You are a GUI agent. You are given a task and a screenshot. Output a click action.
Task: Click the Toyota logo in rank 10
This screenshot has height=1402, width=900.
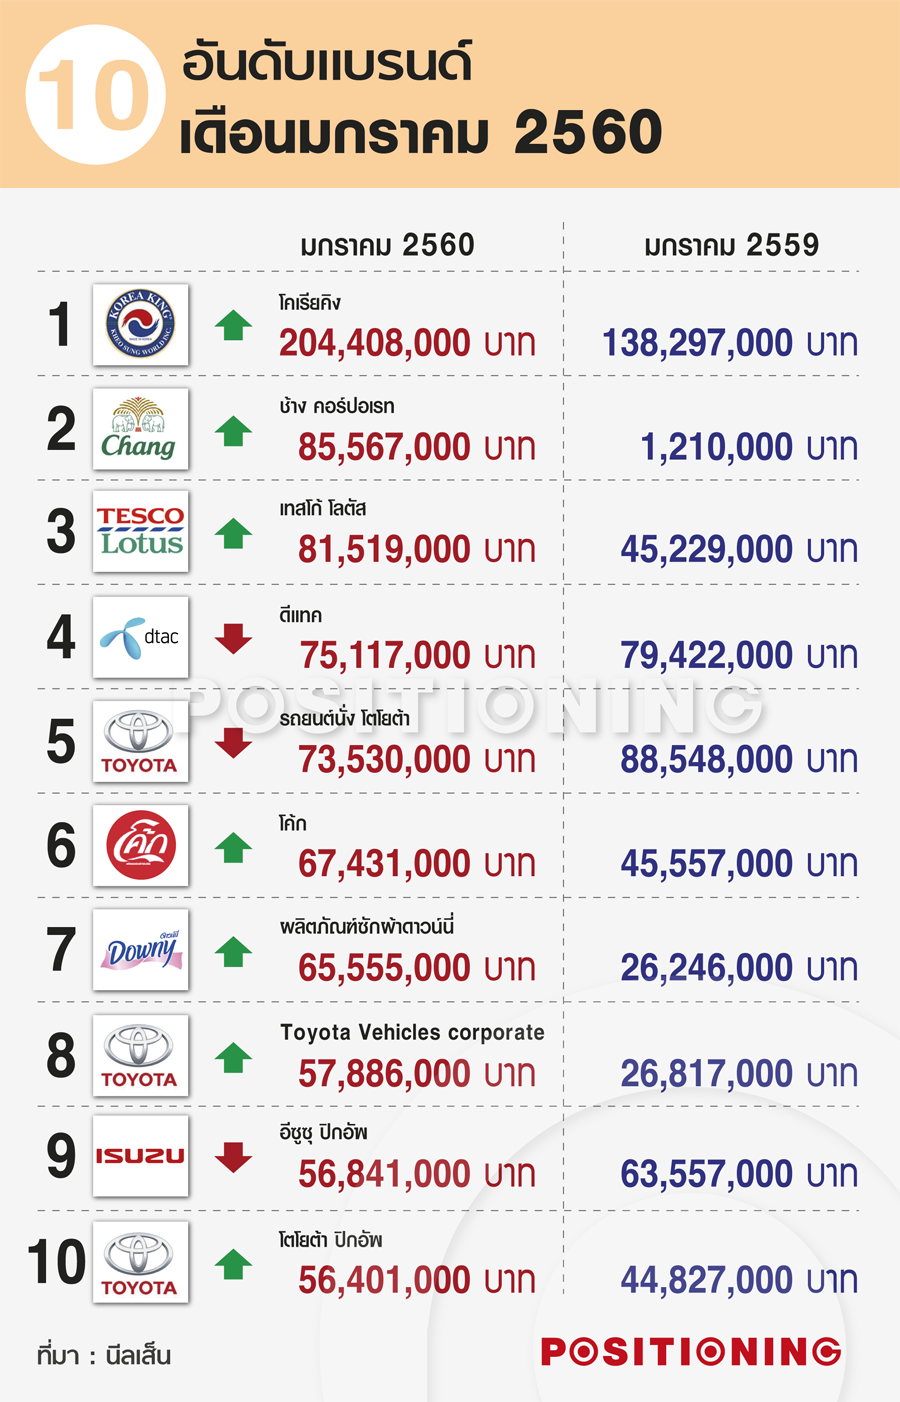(140, 1262)
